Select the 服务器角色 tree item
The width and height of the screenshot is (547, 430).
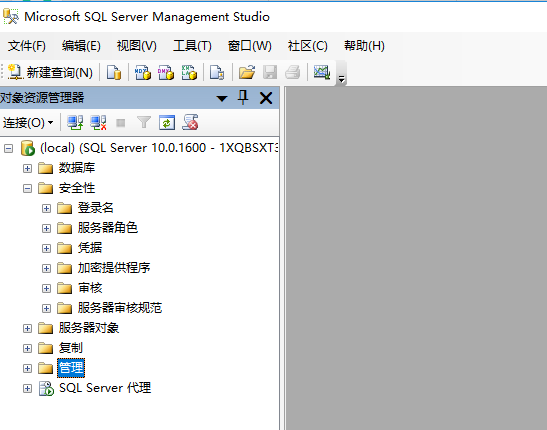coord(107,228)
